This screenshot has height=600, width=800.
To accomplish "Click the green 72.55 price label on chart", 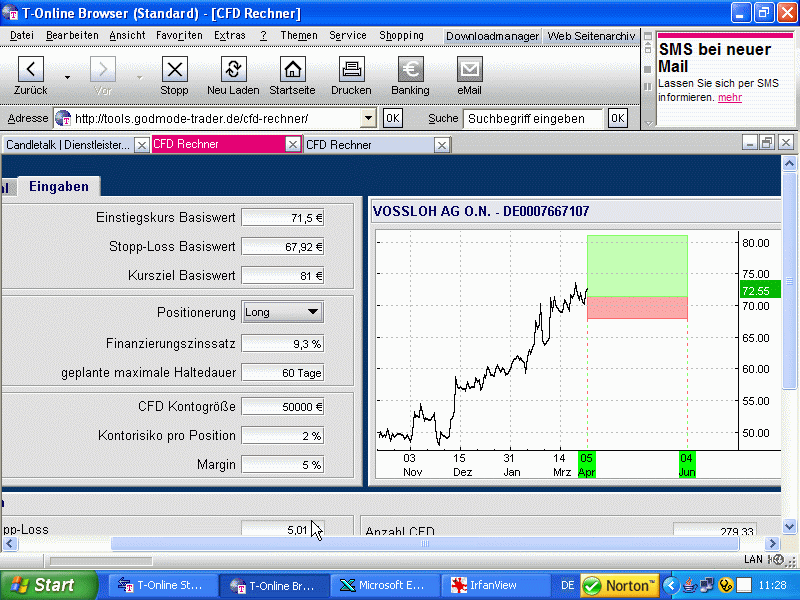I will click(760, 290).
